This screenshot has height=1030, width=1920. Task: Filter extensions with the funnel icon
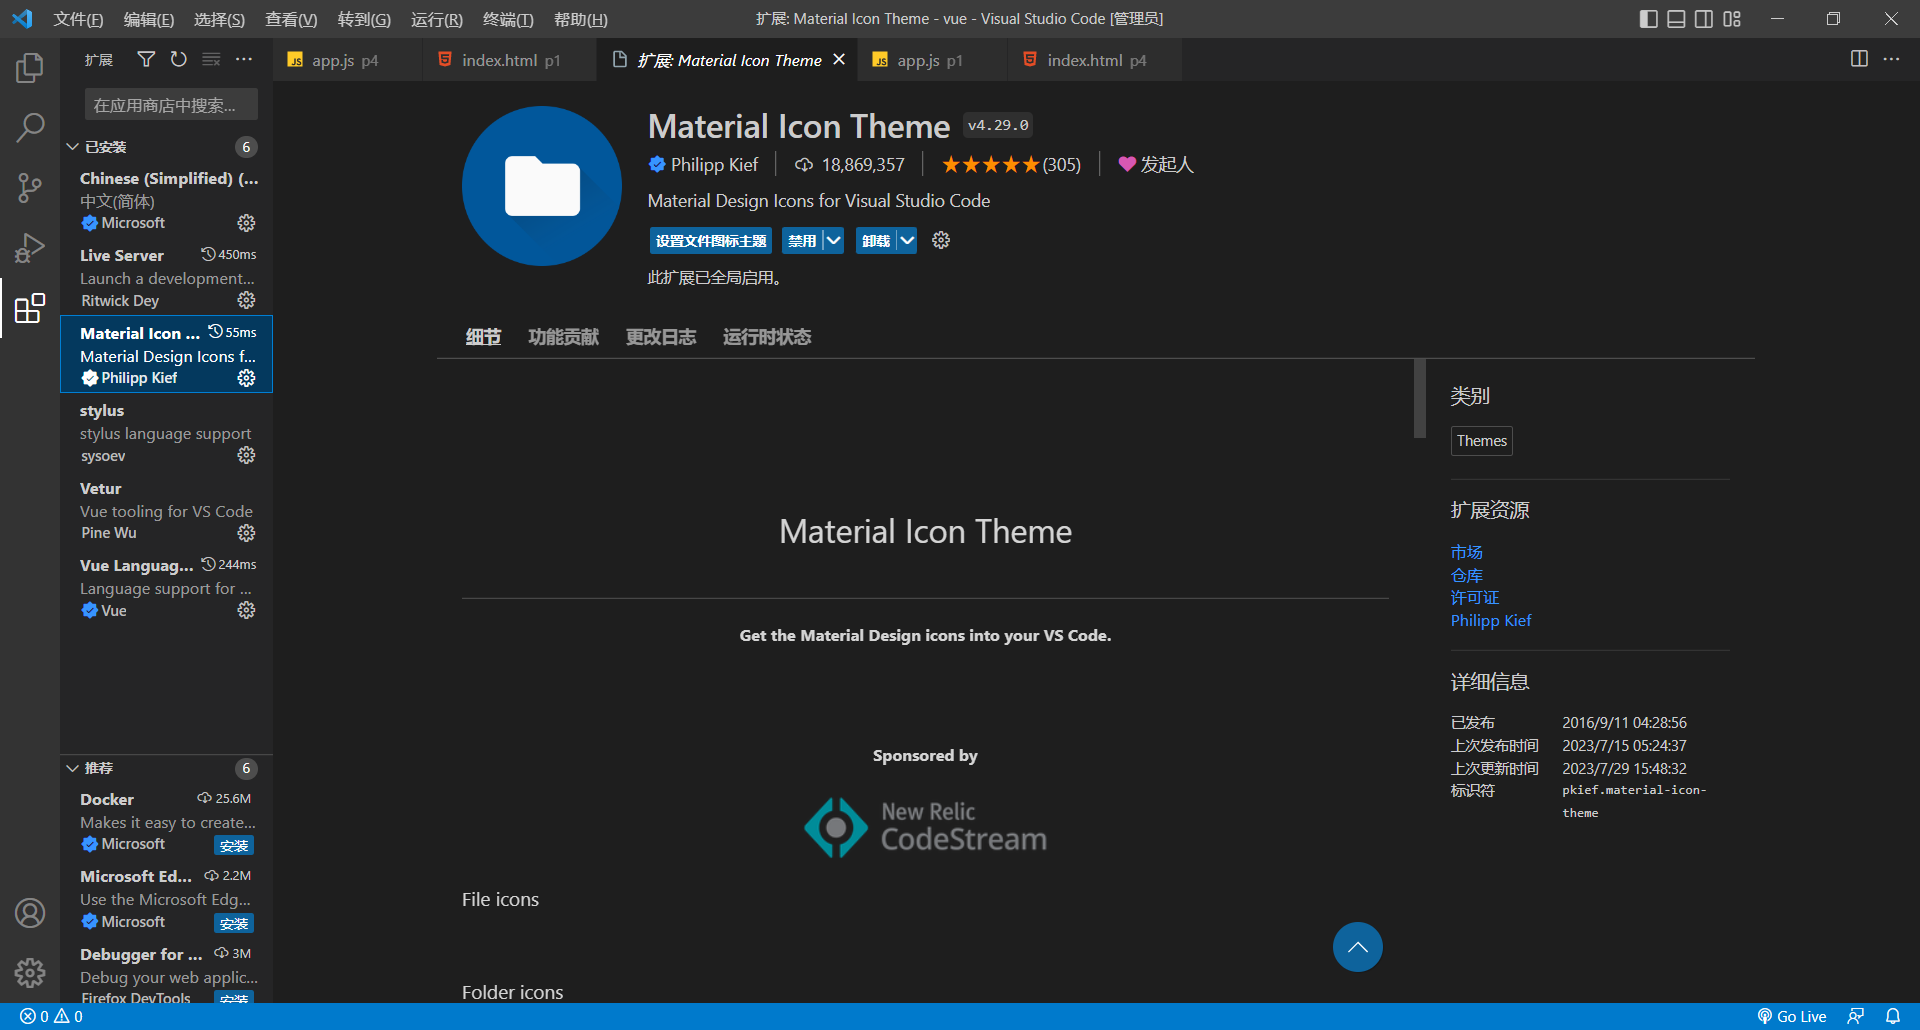click(x=146, y=60)
